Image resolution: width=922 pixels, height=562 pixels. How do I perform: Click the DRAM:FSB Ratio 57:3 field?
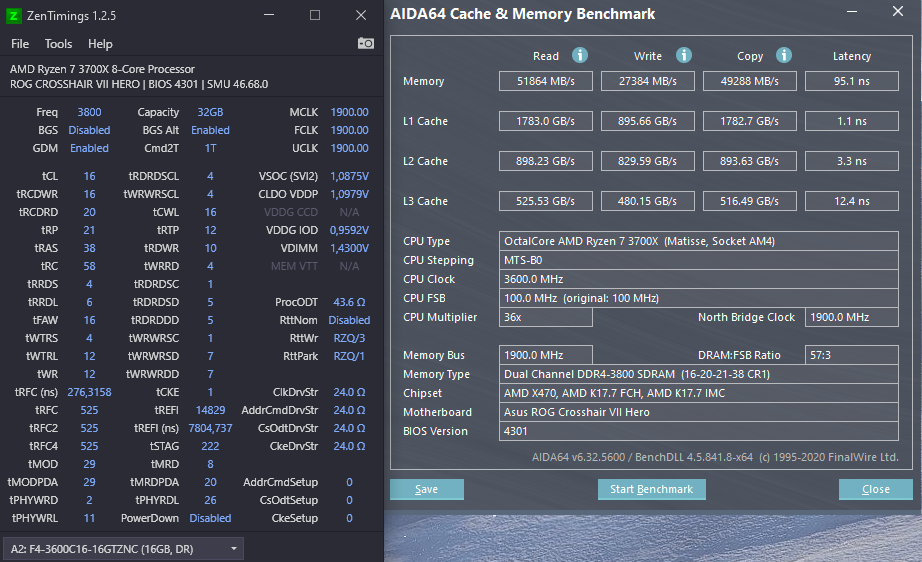pos(851,355)
